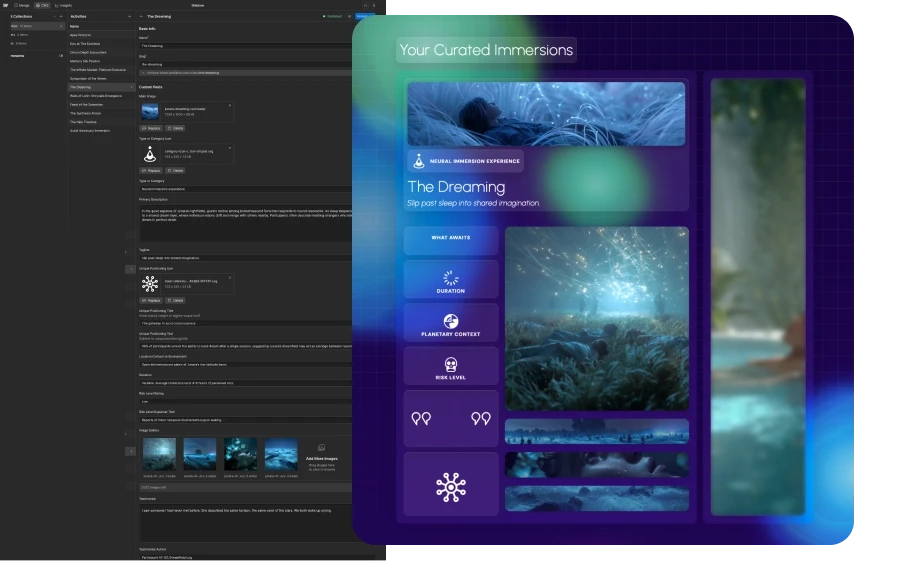Add a new item with Activities plus icon

point(129,16)
